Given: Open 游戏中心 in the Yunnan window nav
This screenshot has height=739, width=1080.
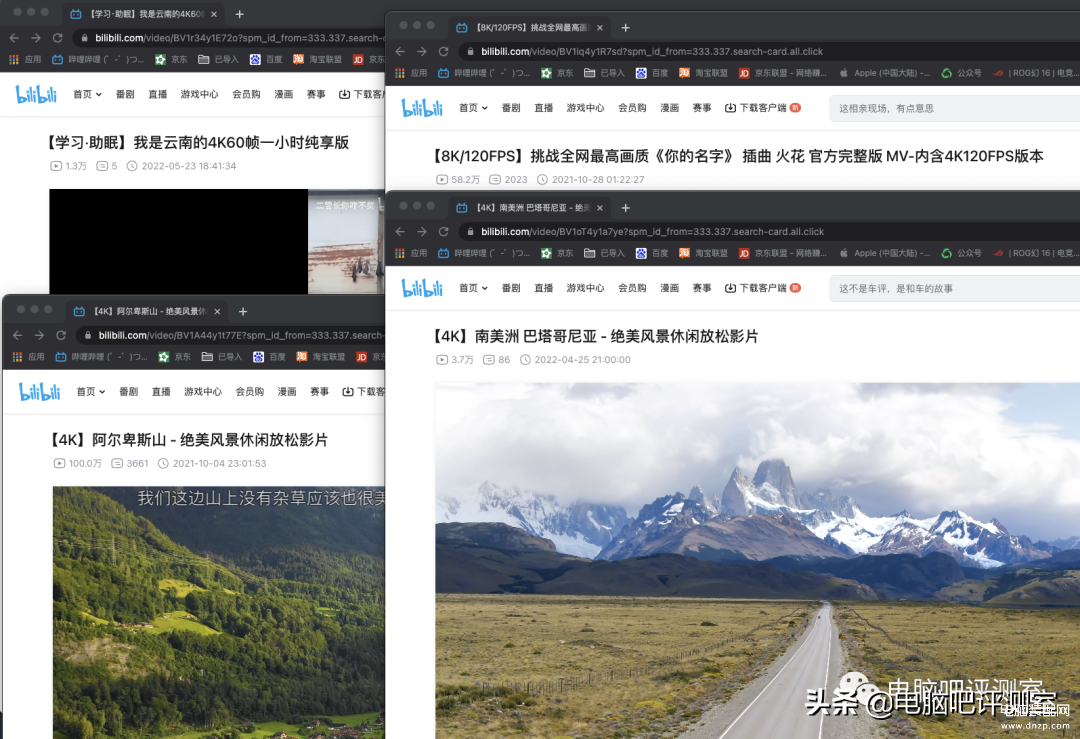Looking at the screenshot, I should [x=199, y=94].
